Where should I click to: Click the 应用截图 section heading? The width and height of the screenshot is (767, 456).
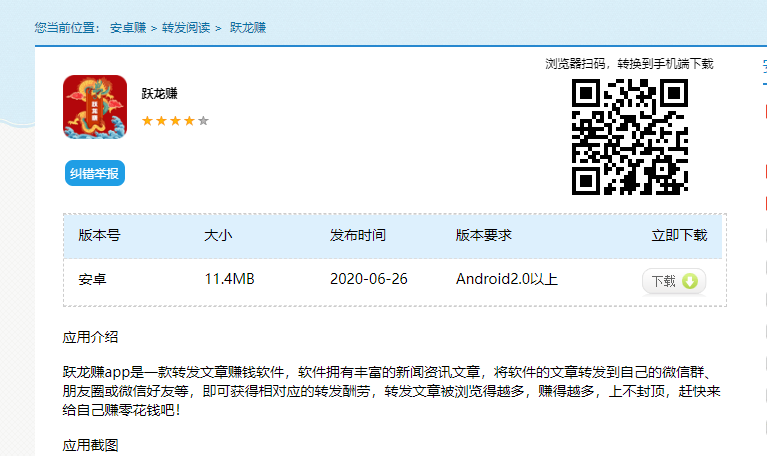pos(90,445)
